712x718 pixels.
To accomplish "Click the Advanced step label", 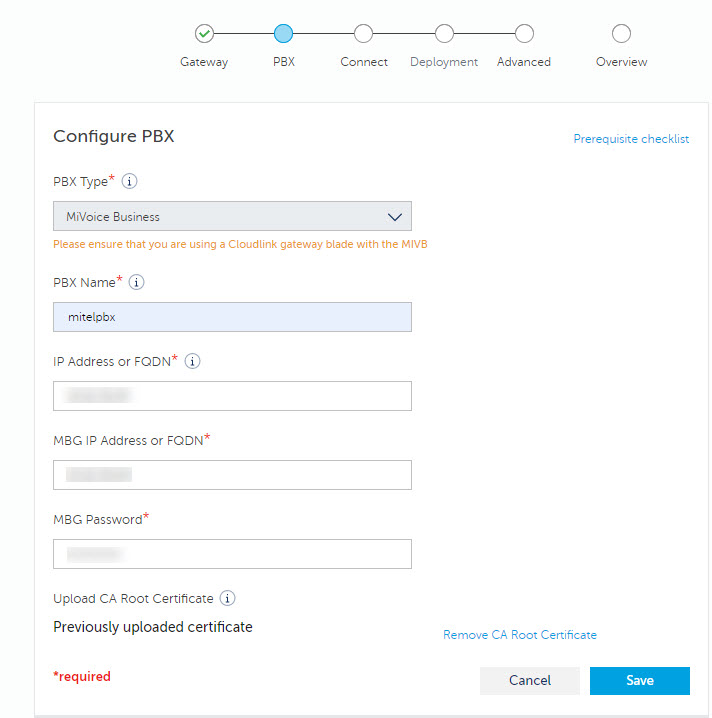I will (x=524, y=62).
